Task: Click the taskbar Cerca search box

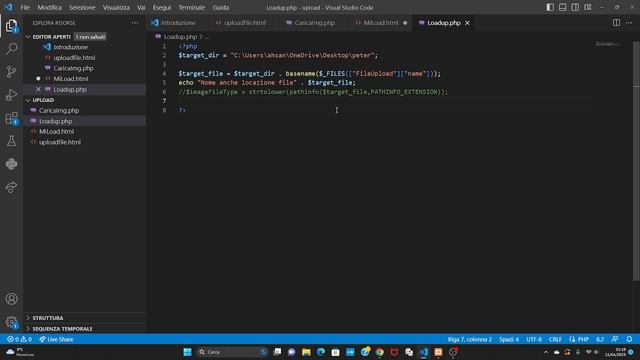Action: [x=232, y=352]
